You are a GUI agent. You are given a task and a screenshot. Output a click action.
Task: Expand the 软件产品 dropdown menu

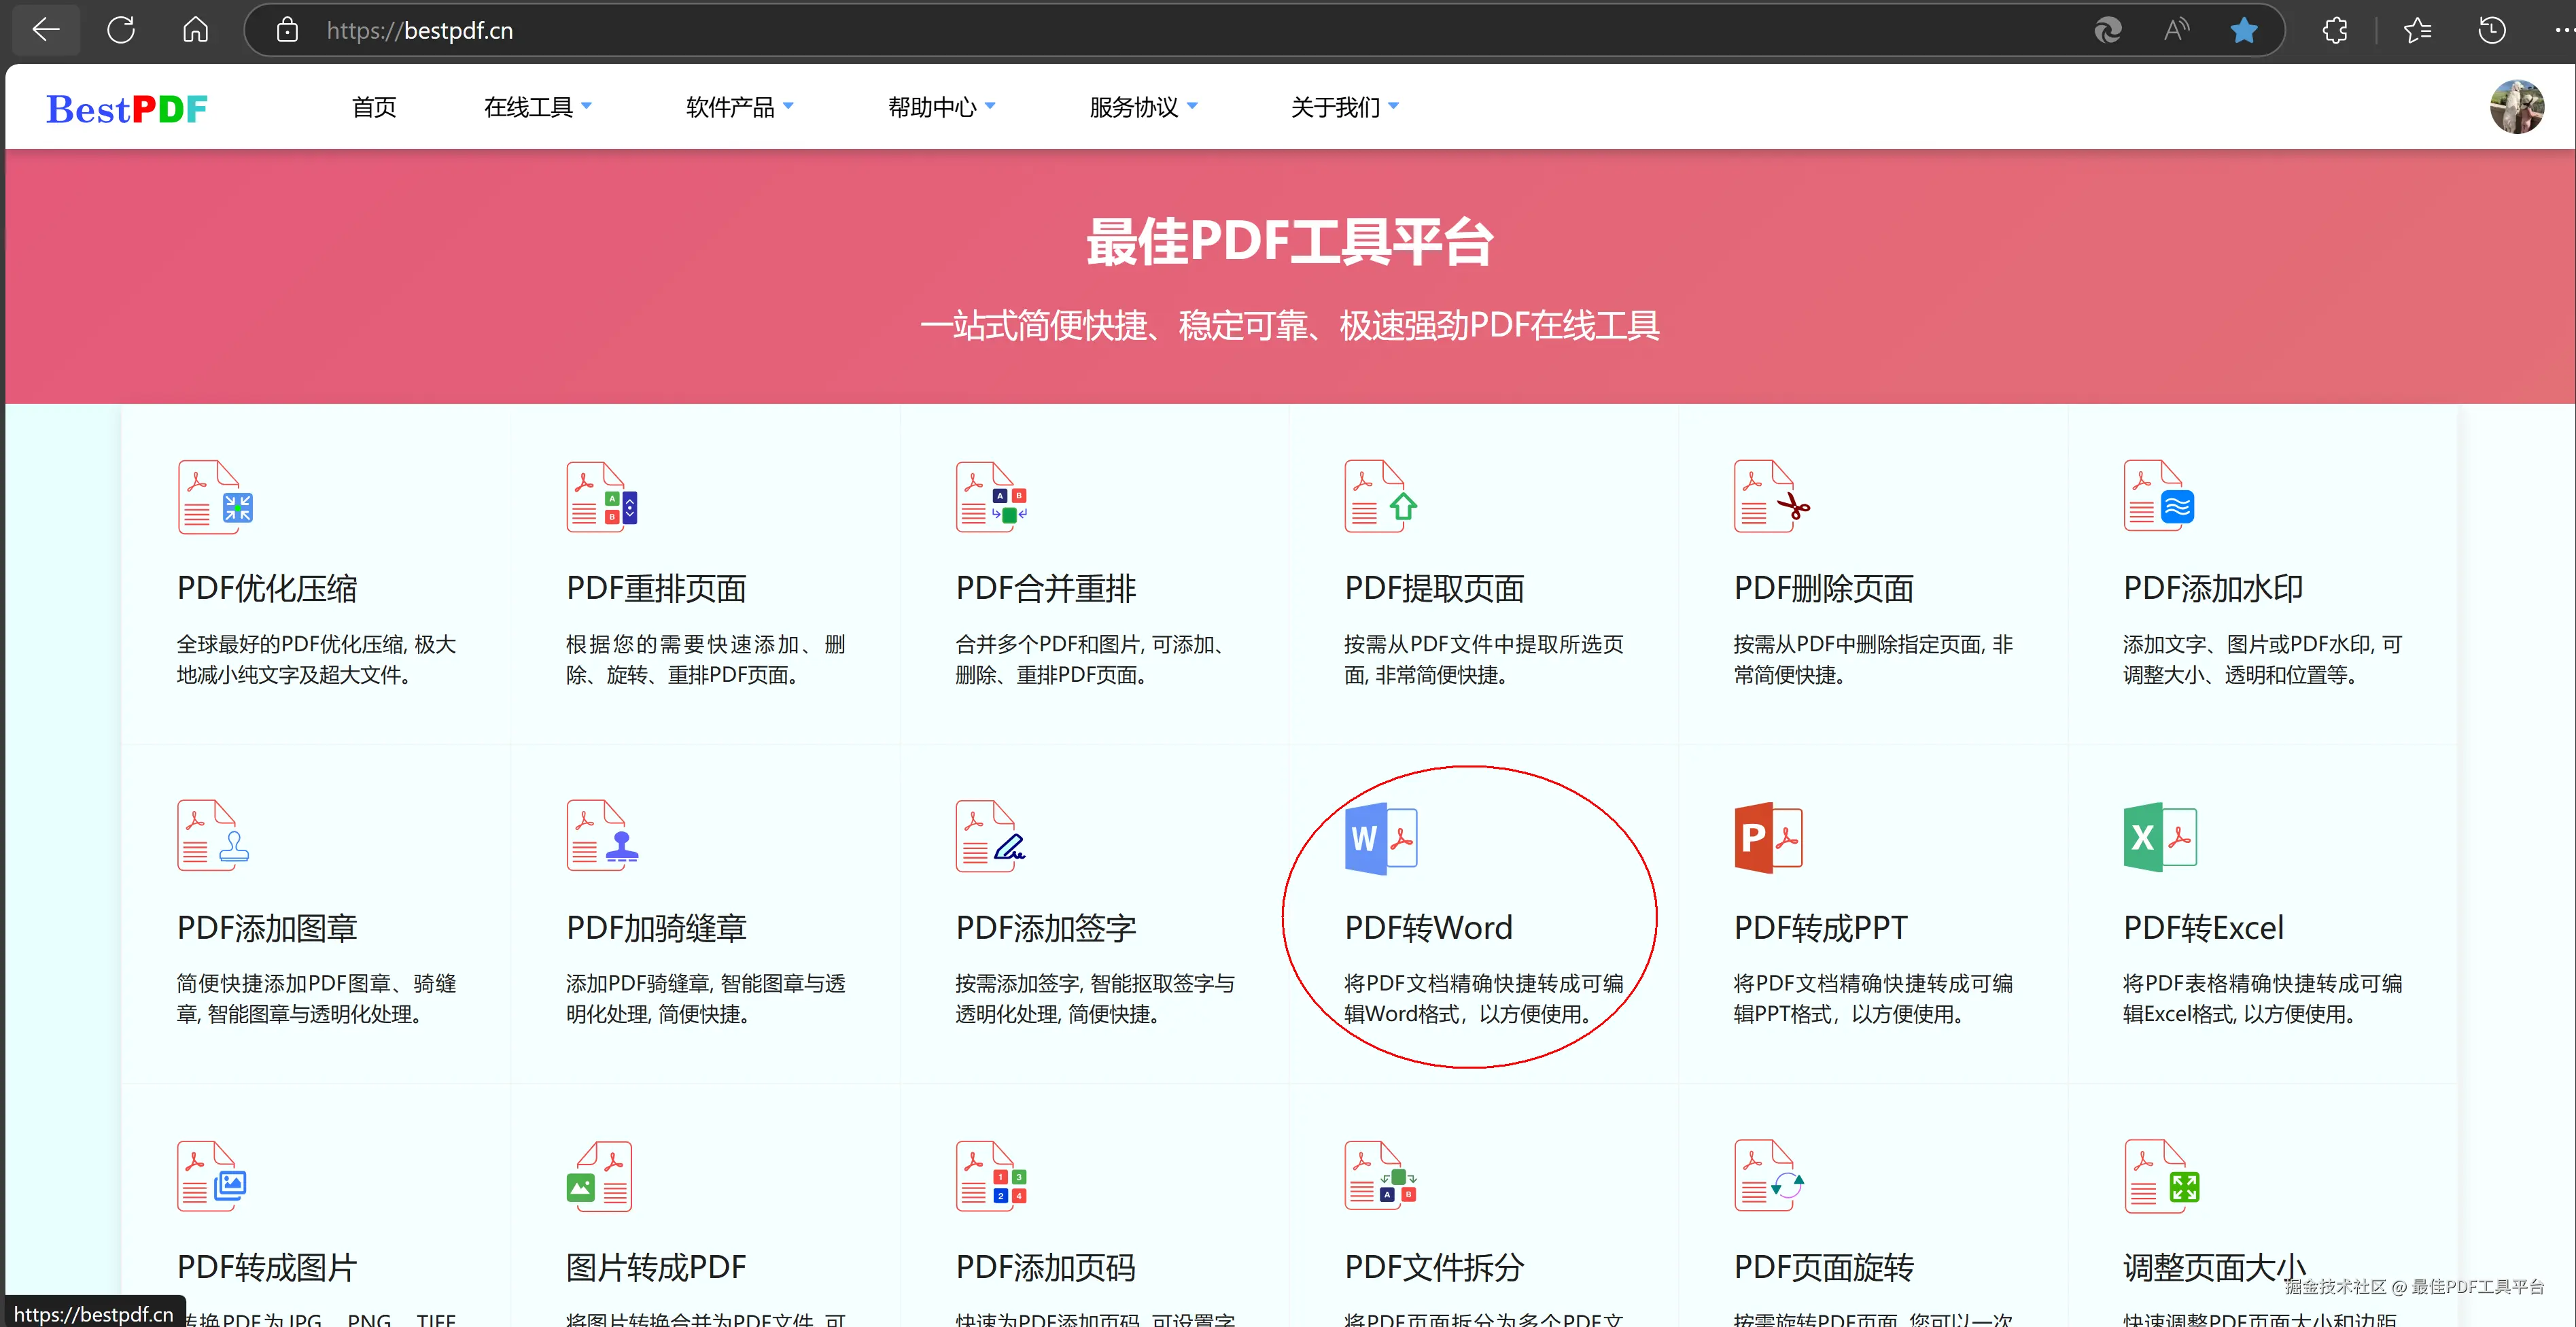pos(739,107)
